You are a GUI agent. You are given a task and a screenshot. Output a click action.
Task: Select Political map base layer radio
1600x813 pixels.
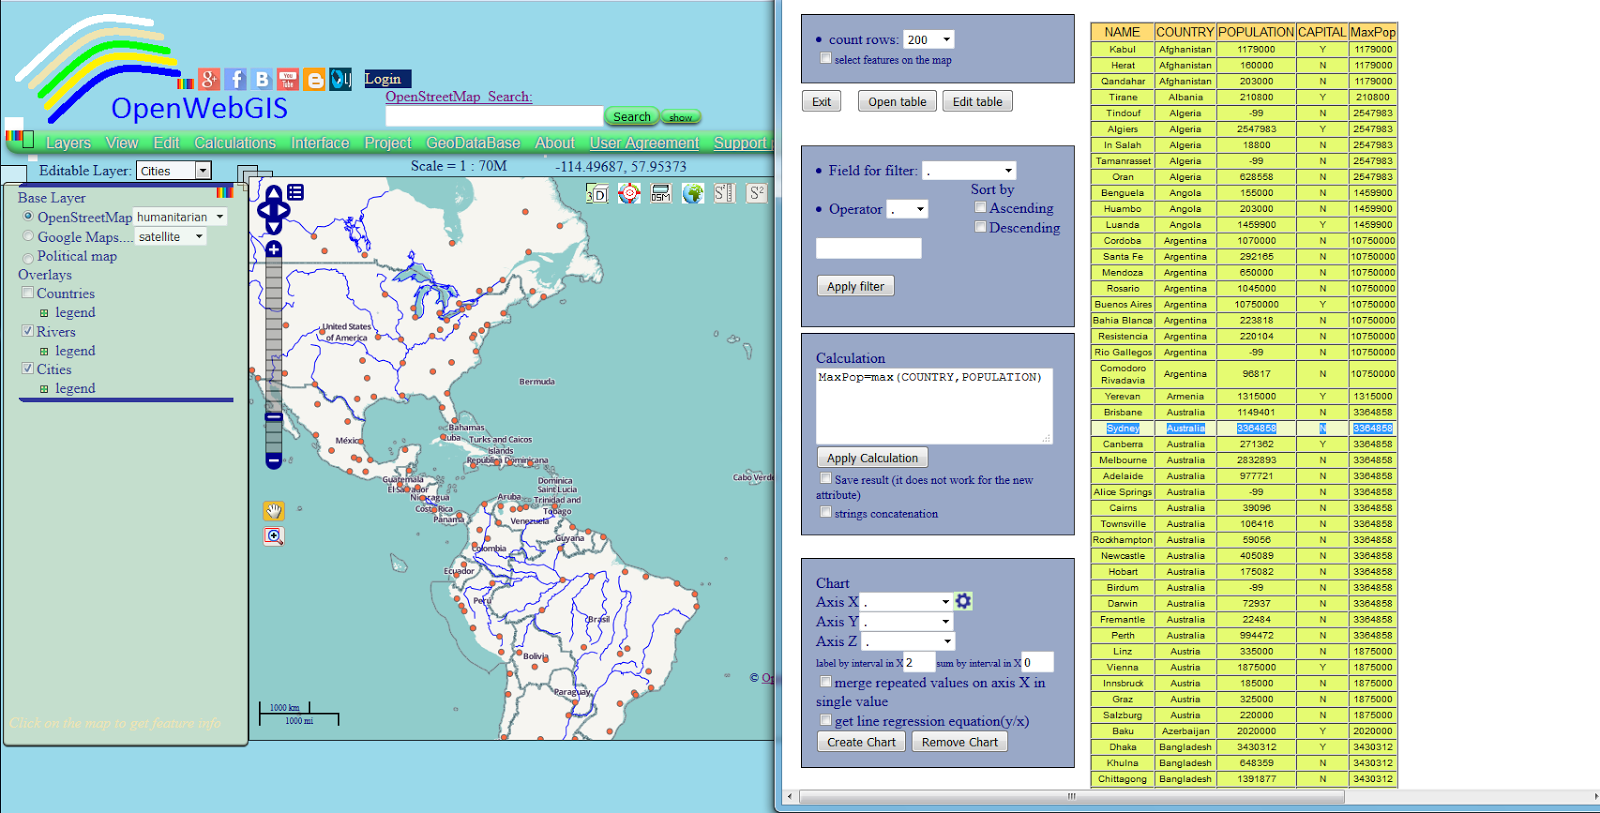click(x=28, y=258)
